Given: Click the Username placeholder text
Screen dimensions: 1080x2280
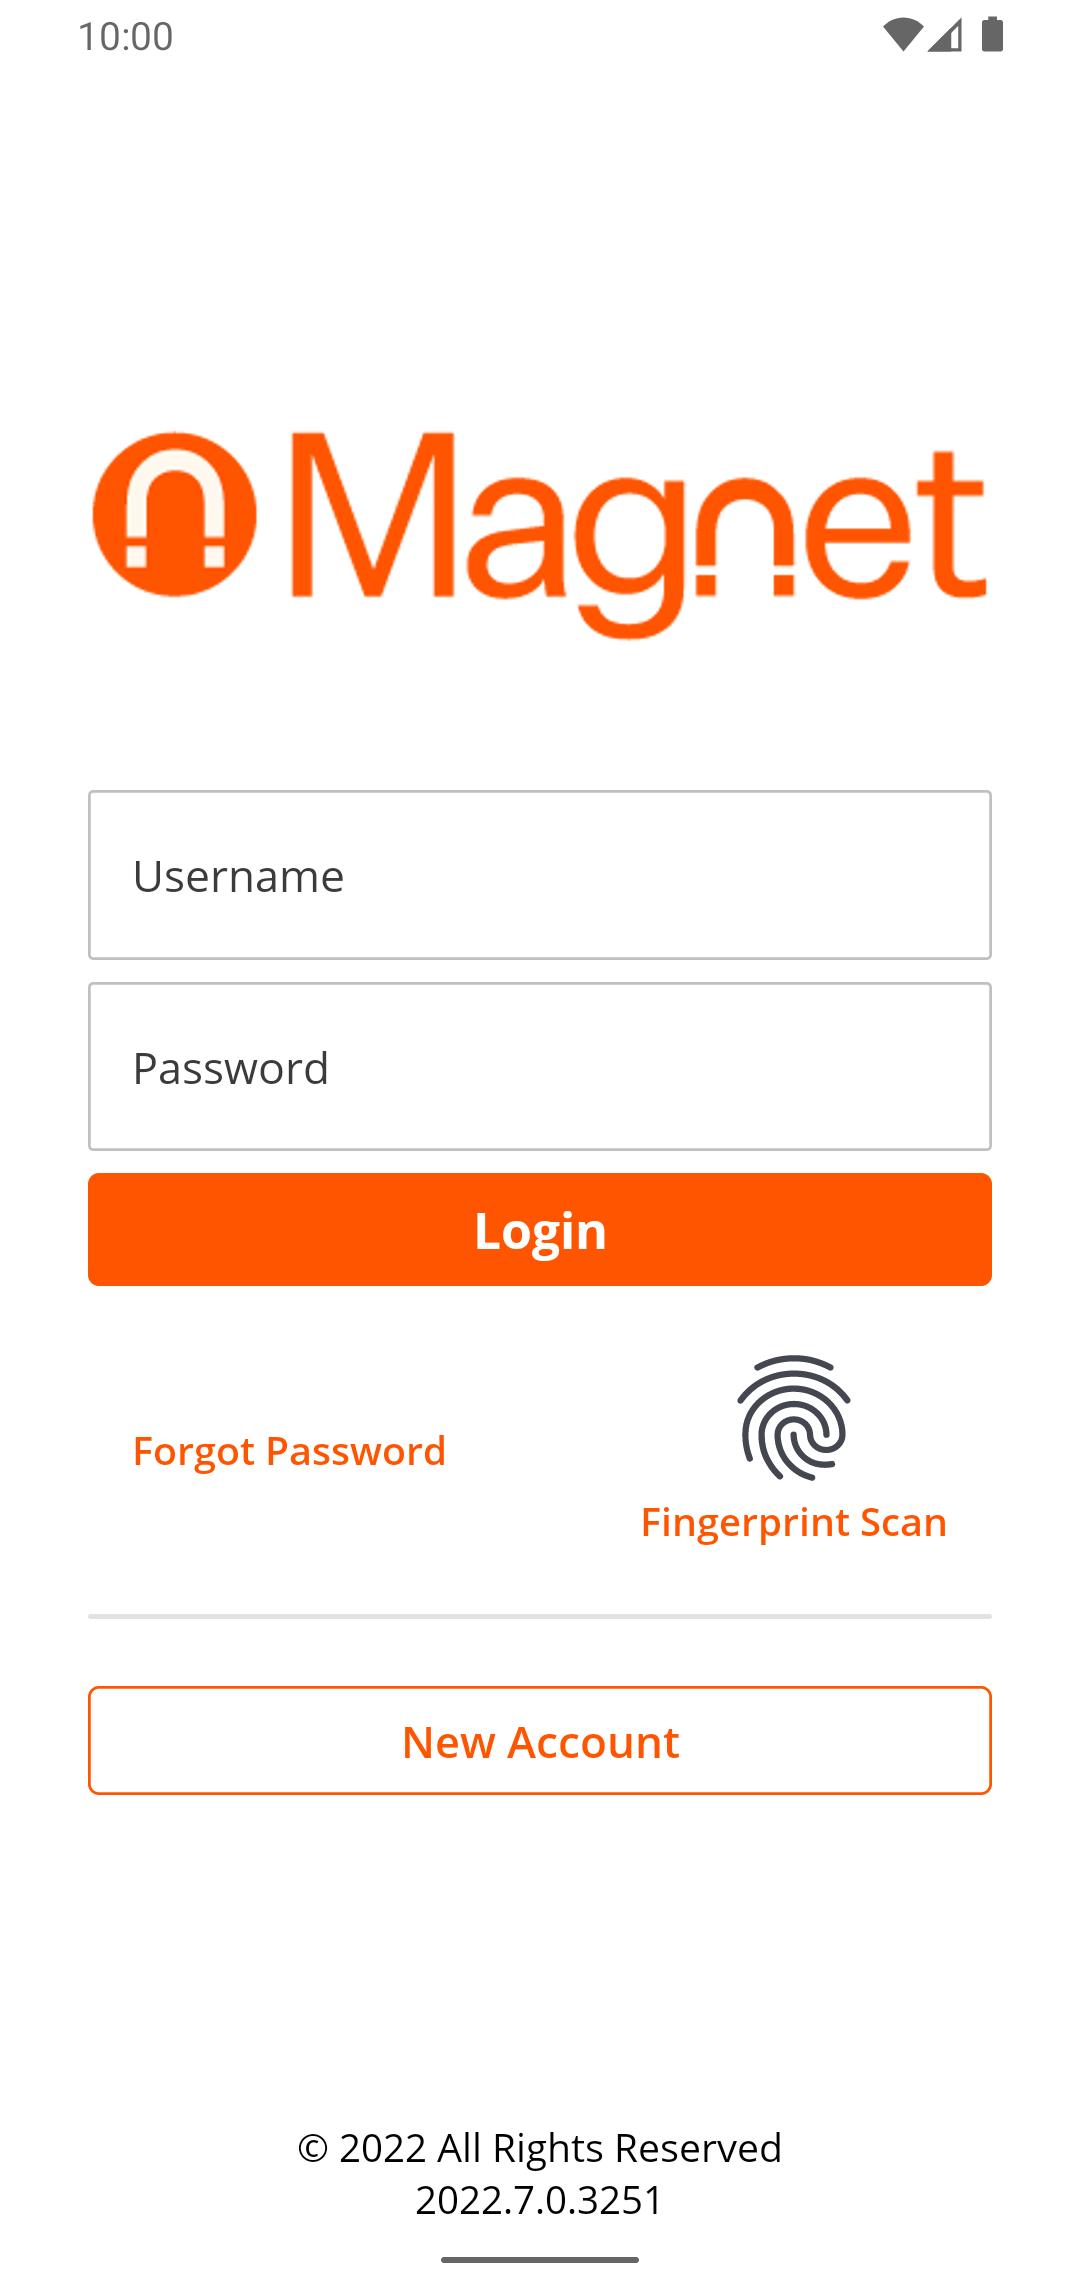Looking at the screenshot, I should click(239, 877).
